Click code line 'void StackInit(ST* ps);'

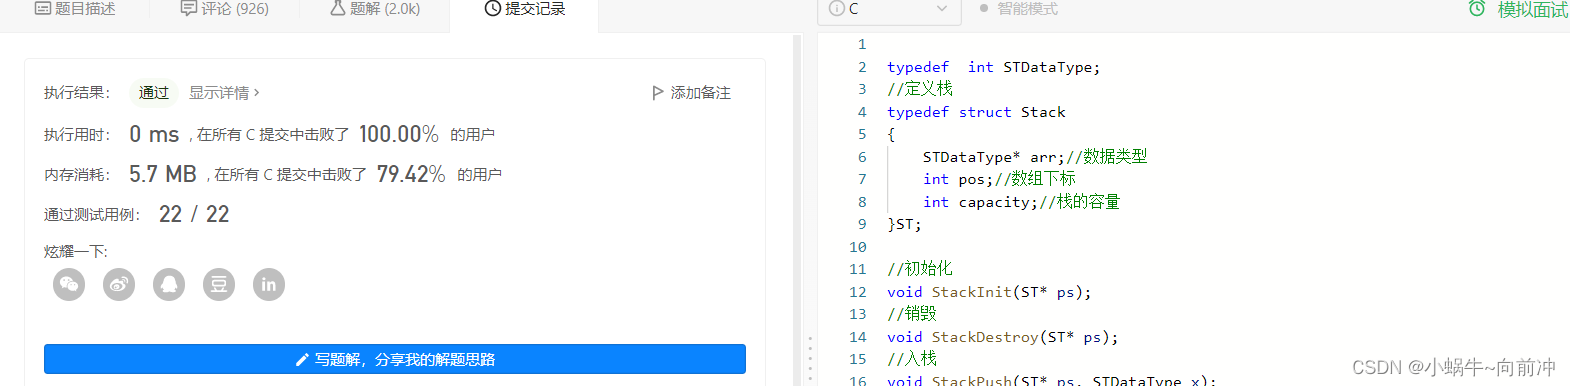click(x=989, y=292)
